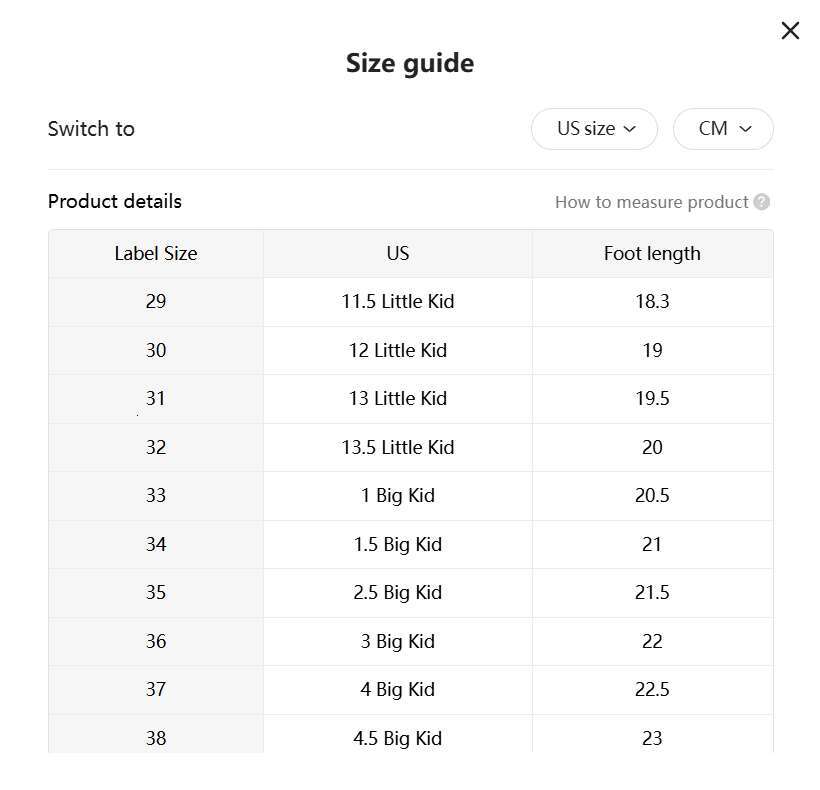
Task: Open the CM measurement unit dropdown
Action: (x=723, y=129)
